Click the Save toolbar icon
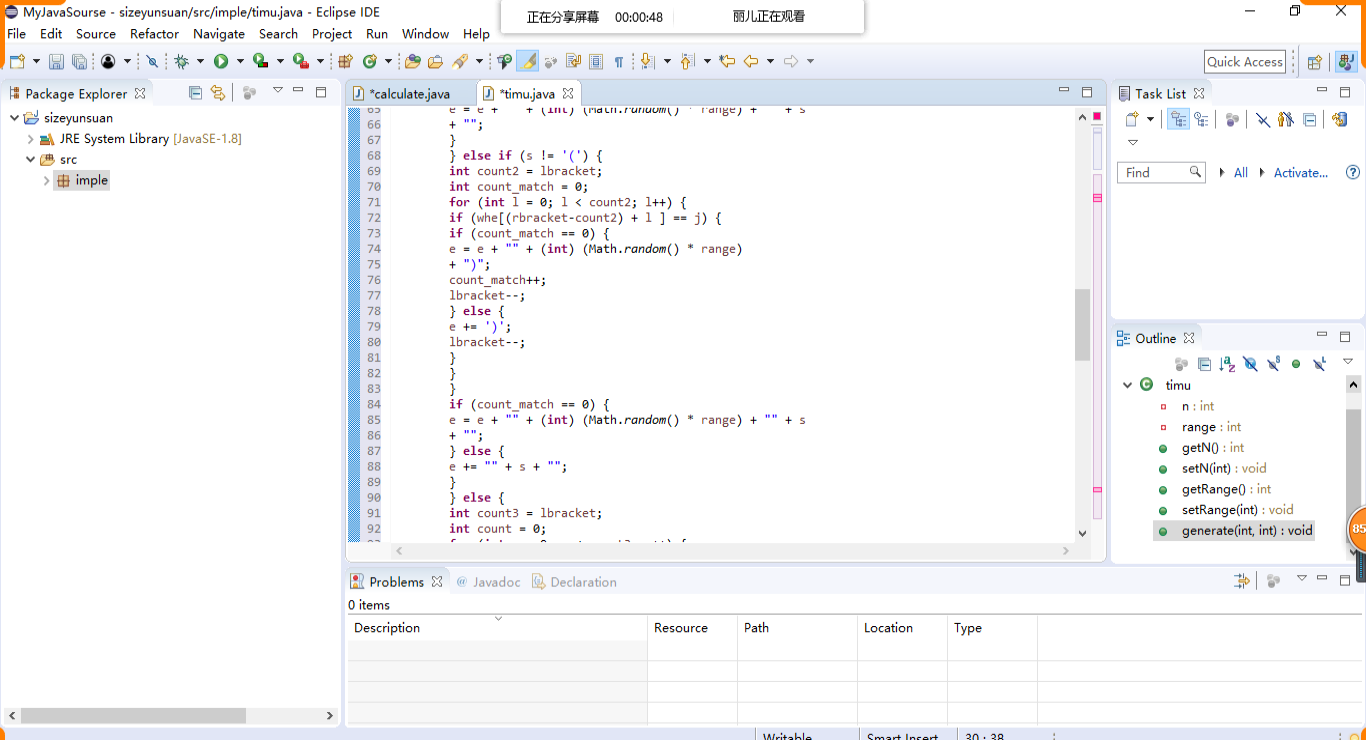 pos(56,62)
